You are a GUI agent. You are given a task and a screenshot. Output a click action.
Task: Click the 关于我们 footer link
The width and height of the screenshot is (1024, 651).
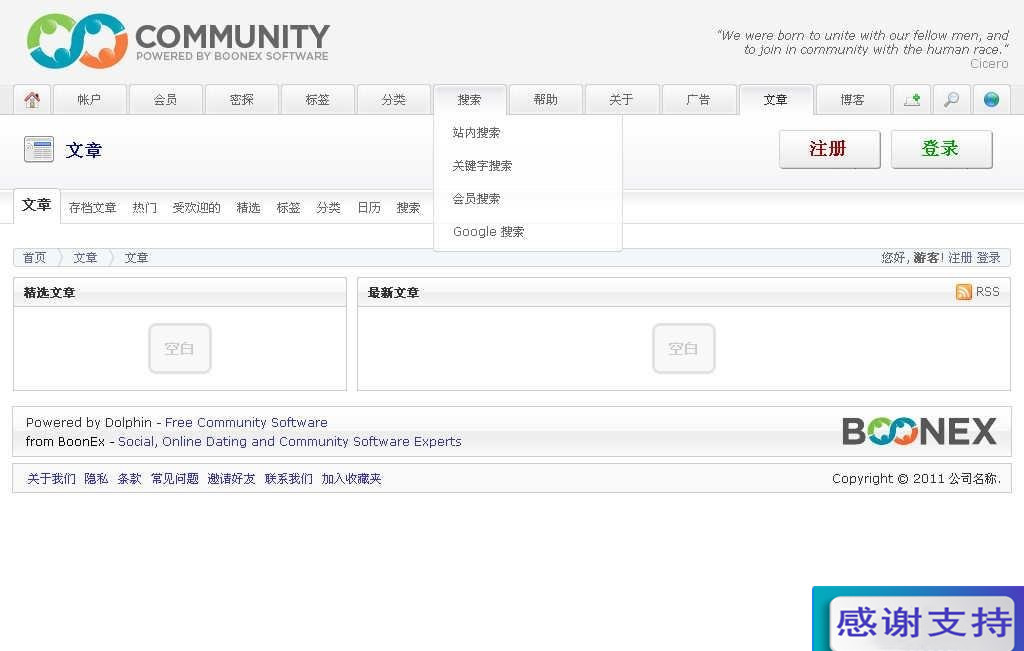click(x=51, y=479)
